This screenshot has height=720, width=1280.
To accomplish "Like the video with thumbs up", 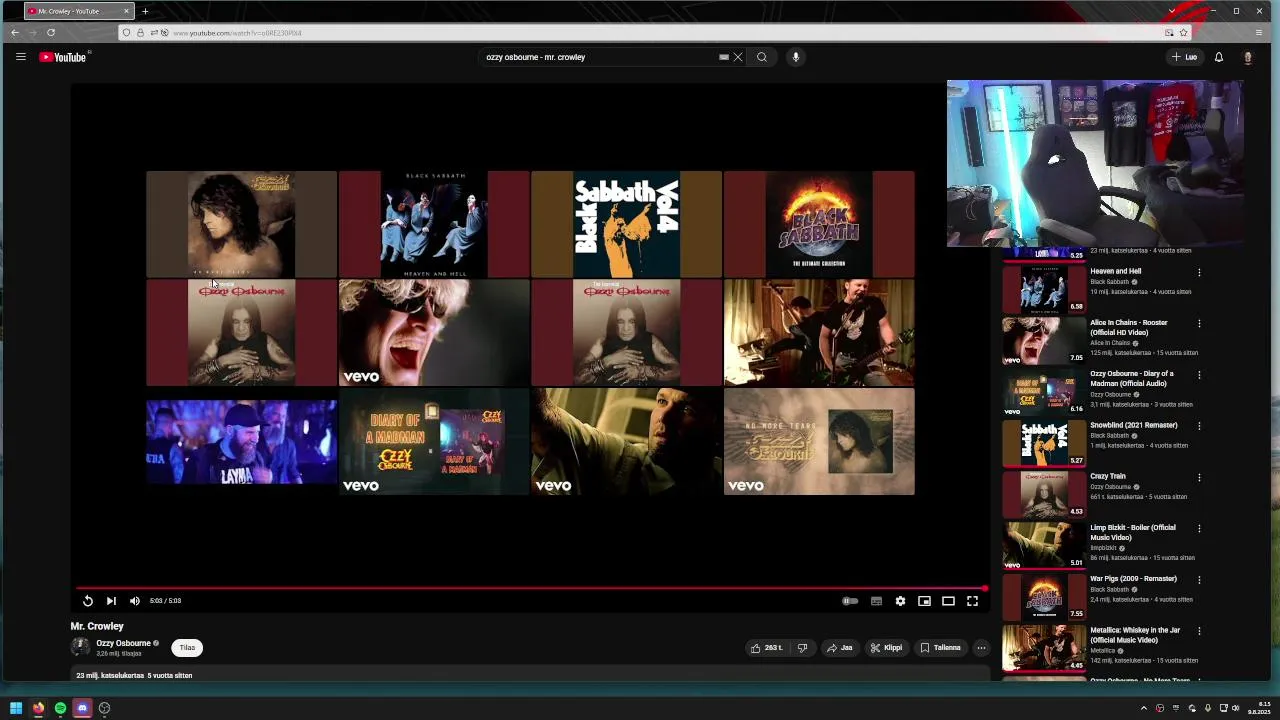I will coord(767,648).
